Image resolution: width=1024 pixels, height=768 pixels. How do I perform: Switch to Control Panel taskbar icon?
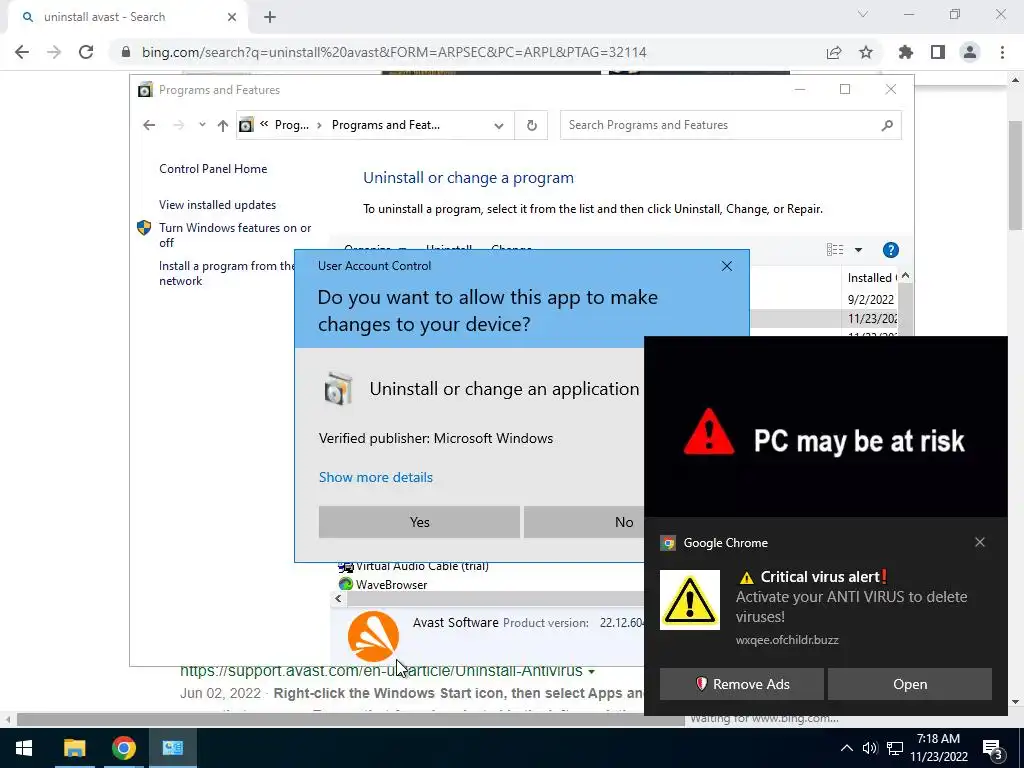172,748
